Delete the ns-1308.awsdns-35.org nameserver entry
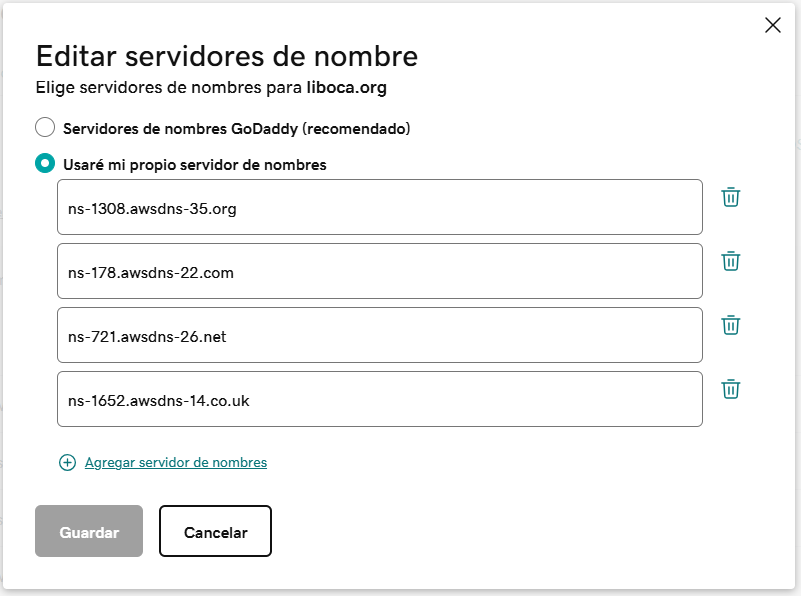This screenshot has width=801, height=596. coord(731,197)
